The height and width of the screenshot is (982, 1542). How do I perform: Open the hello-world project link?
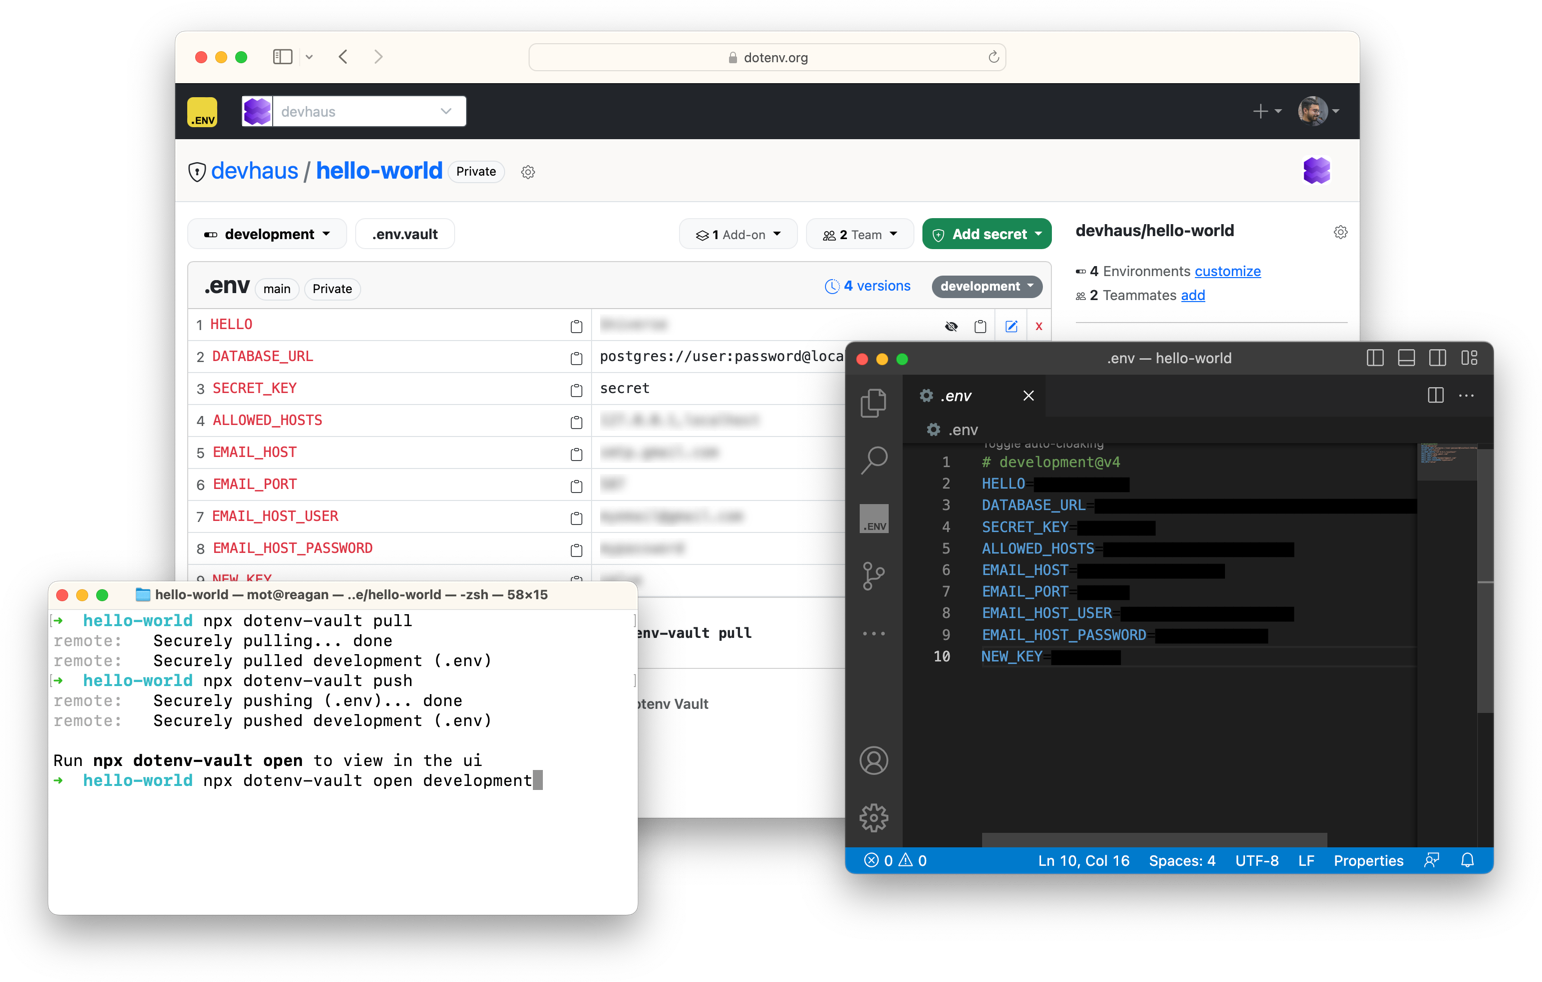tap(379, 171)
